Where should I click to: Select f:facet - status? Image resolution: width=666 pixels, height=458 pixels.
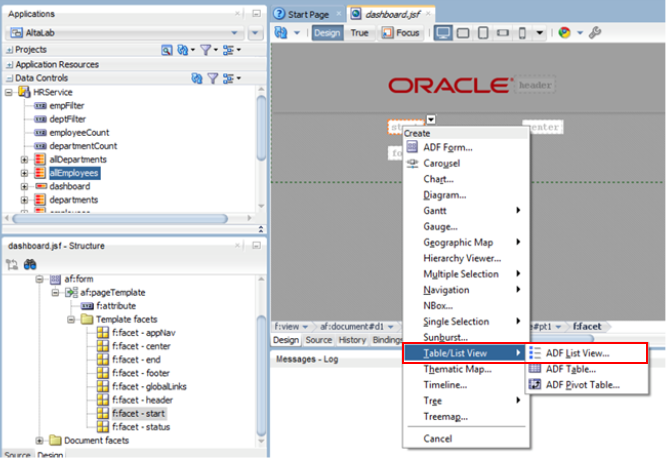click(x=141, y=427)
